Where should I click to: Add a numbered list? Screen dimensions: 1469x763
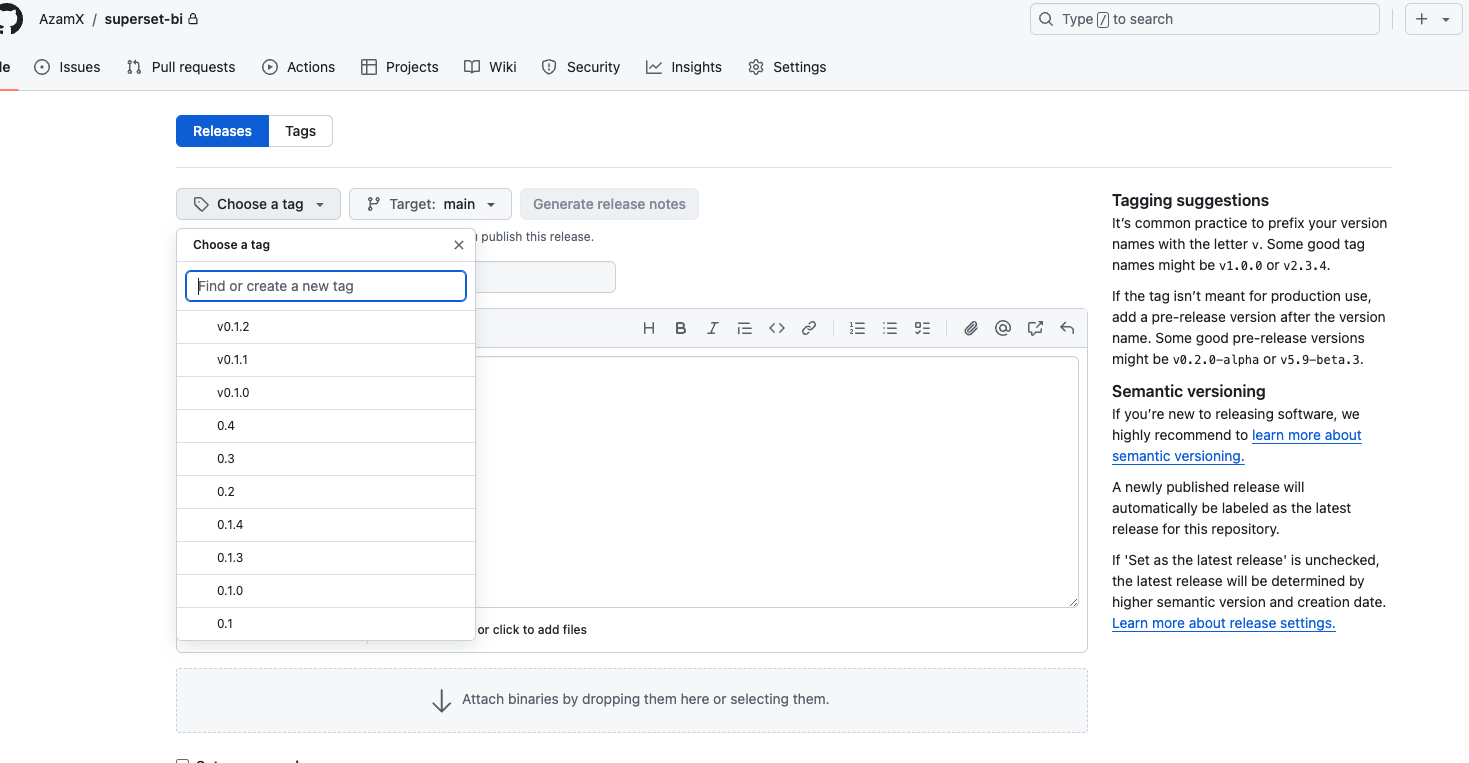[x=857, y=328]
